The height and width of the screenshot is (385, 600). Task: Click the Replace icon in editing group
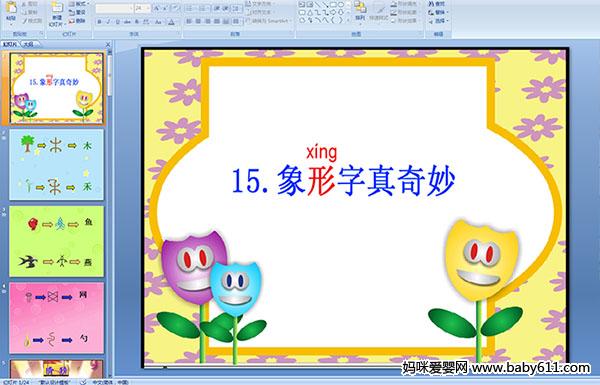pyautogui.click(x=437, y=12)
